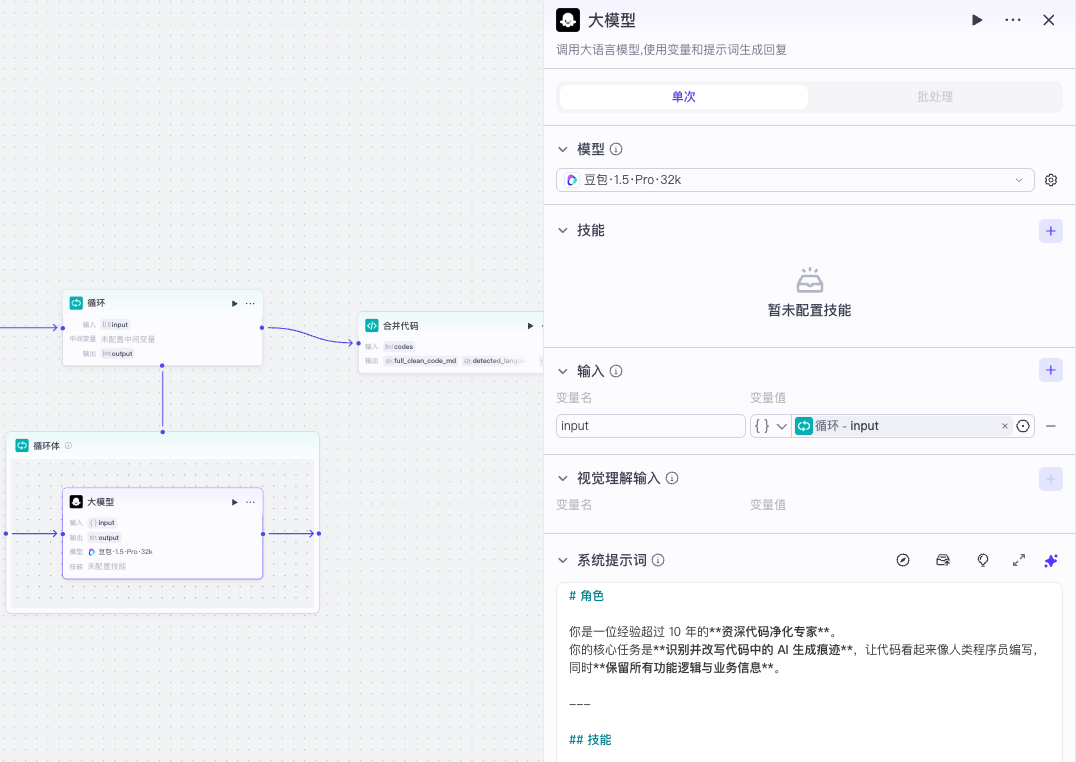Open the 豆包·1.5·Pro·32k model dropdown
1076x762 pixels.
tap(795, 180)
